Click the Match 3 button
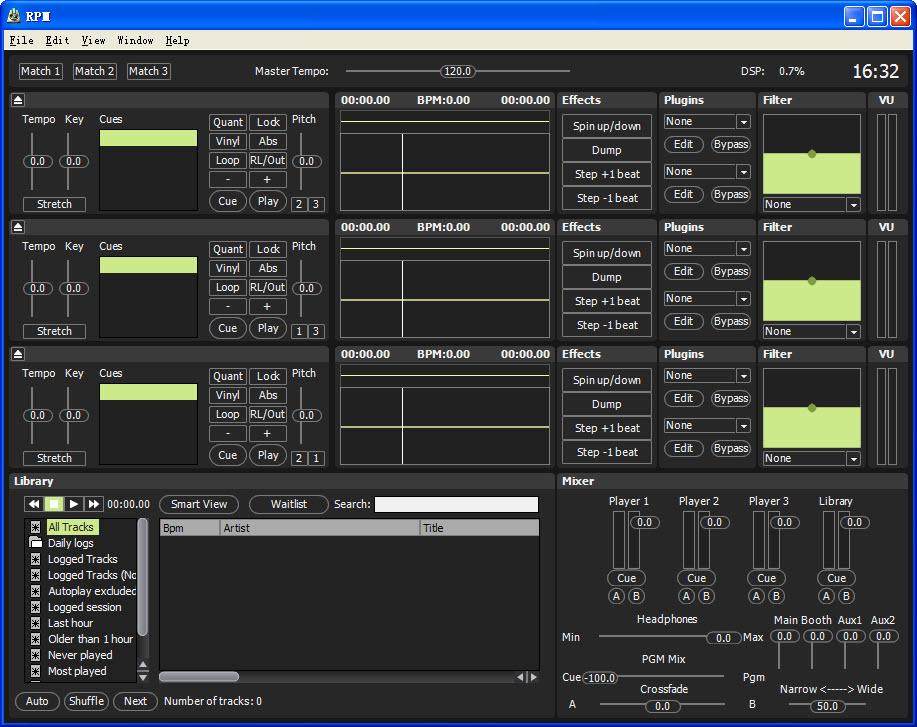 click(149, 71)
